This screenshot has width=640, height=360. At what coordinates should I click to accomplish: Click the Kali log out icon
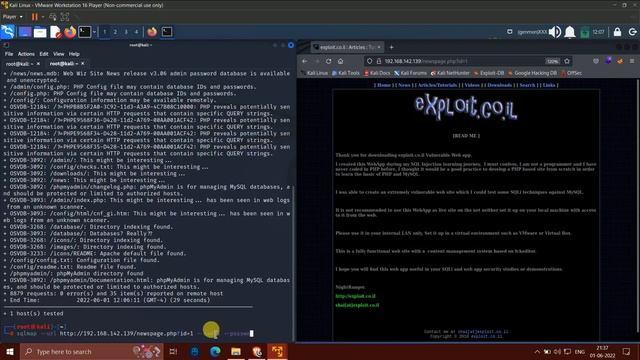click(x=632, y=32)
